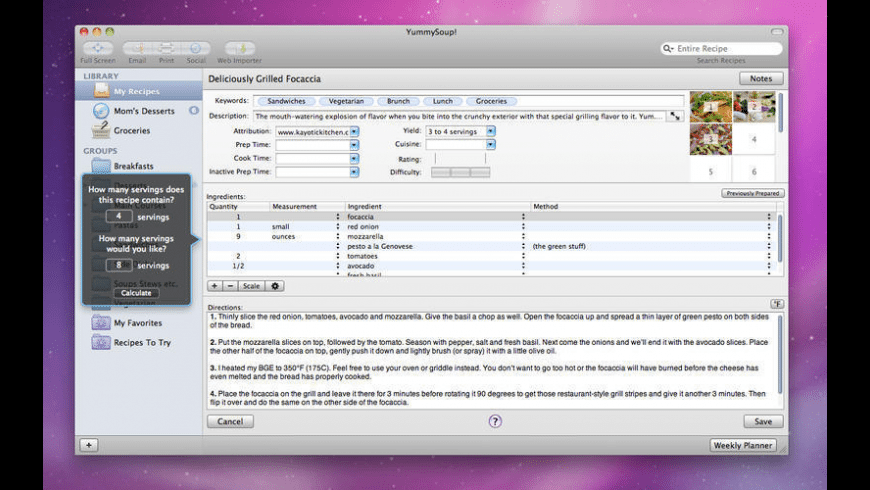
Task: Click the Description text field
Action: (x=459, y=117)
